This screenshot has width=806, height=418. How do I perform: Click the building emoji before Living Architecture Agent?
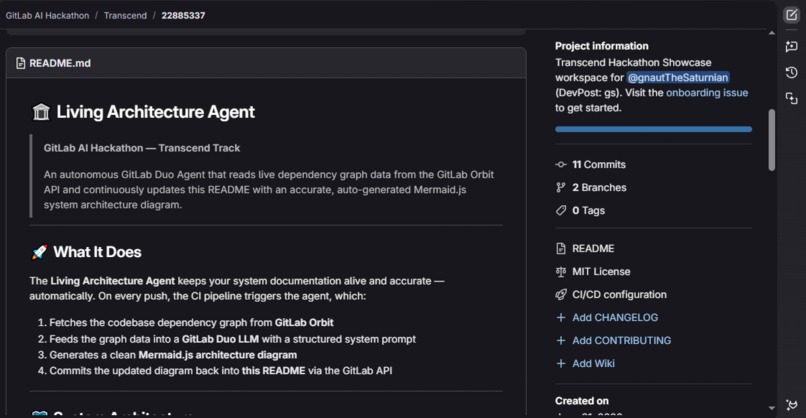click(x=41, y=112)
